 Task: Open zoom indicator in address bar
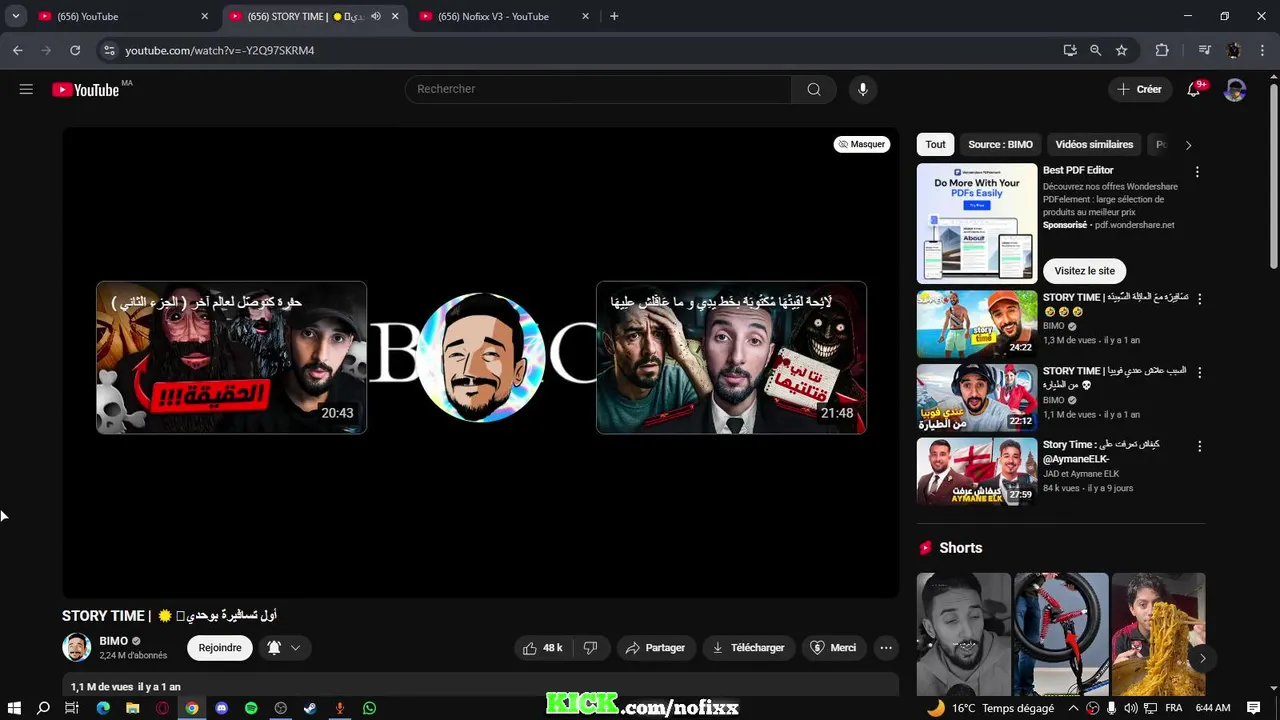pyautogui.click(x=1096, y=50)
